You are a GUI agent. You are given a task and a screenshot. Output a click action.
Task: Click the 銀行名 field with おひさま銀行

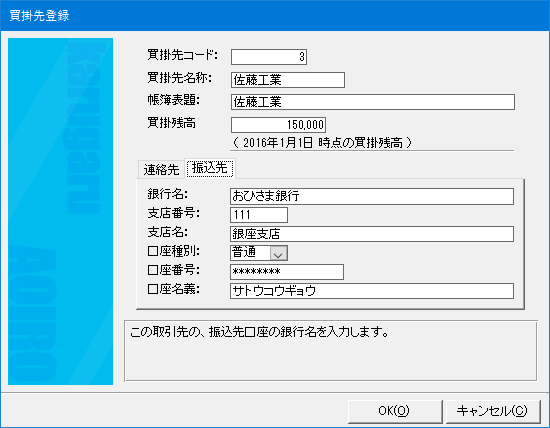point(372,196)
